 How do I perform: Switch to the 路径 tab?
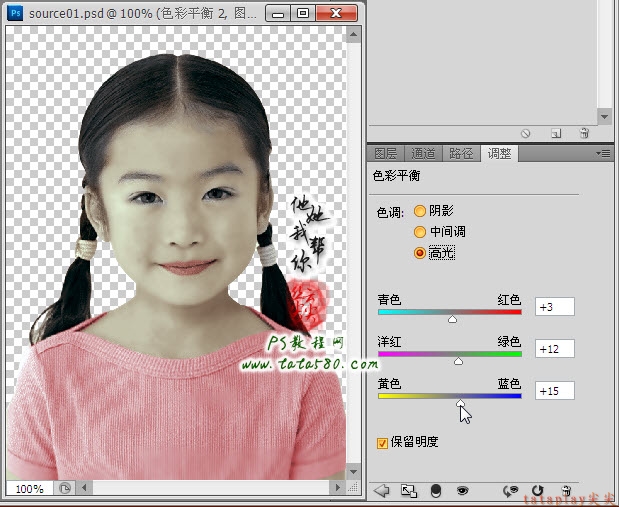[461, 153]
